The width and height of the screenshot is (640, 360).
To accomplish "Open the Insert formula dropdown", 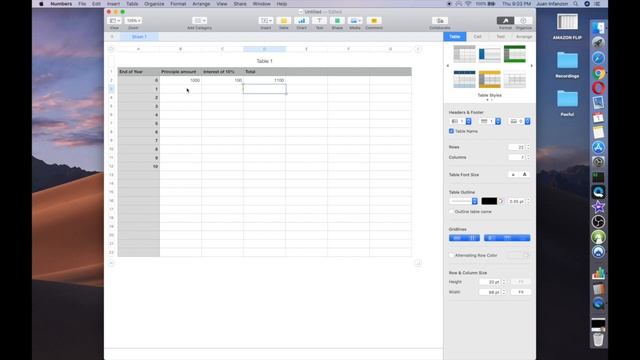I will (x=266, y=21).
